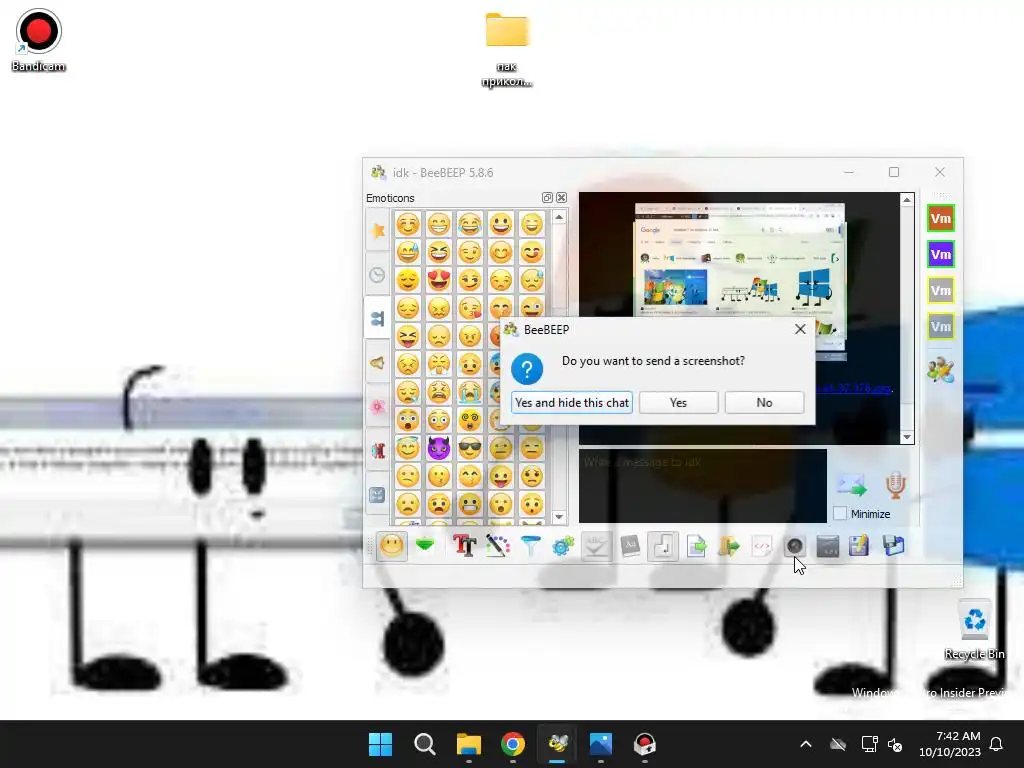Open File Explorer from taskbar
Viewport: 1024px width, 768px height.
[468, 744]
